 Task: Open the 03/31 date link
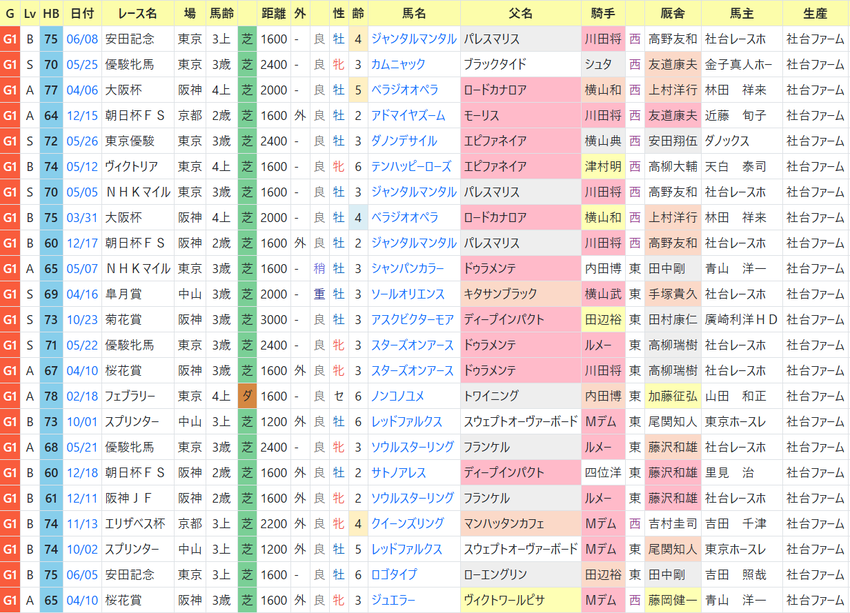[x=82, y=217]
